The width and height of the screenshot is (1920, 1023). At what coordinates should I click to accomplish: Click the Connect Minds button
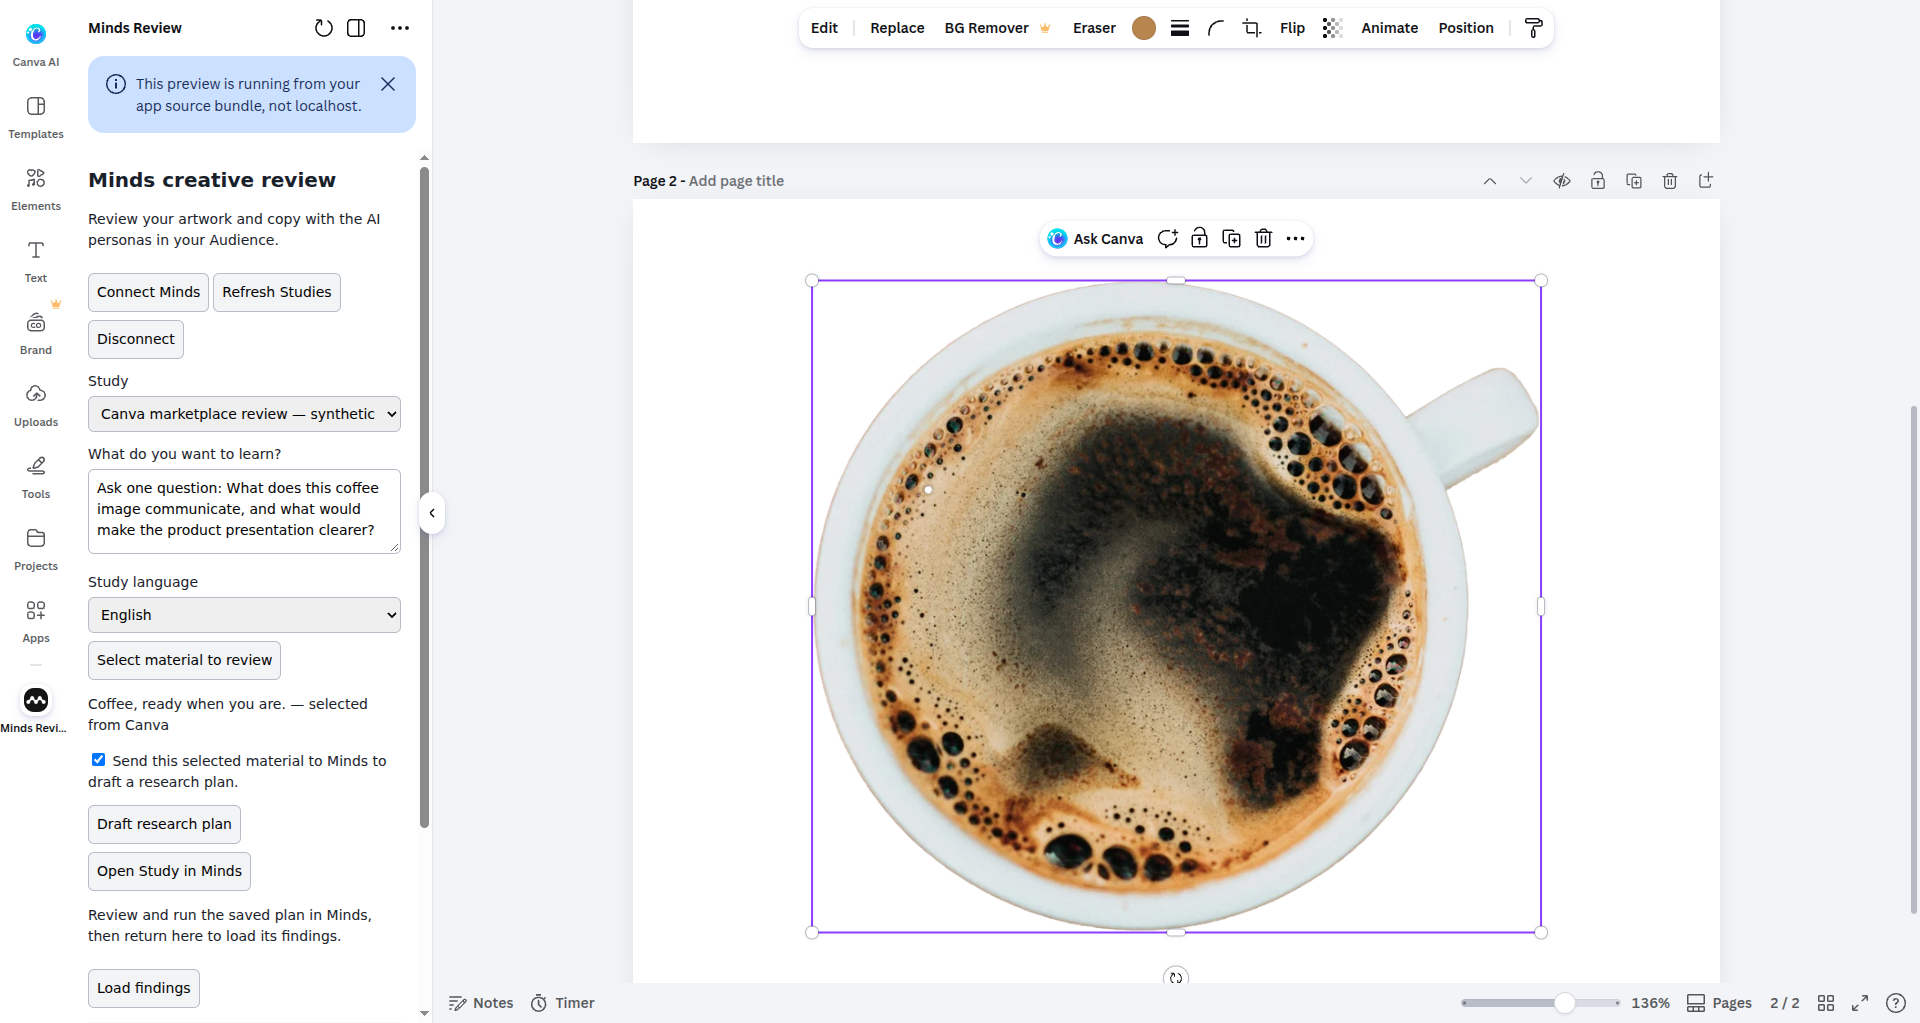click(x=148, y=292)
